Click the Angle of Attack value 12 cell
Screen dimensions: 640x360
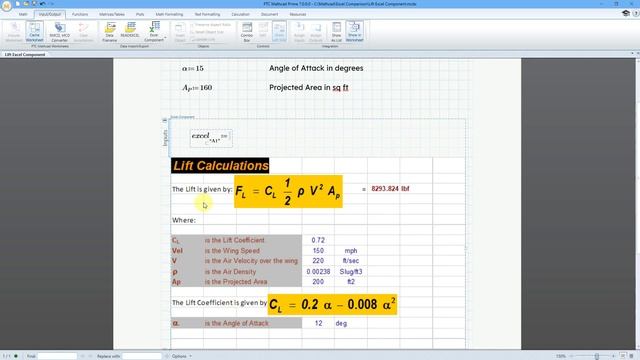click(x=318, y=323)
